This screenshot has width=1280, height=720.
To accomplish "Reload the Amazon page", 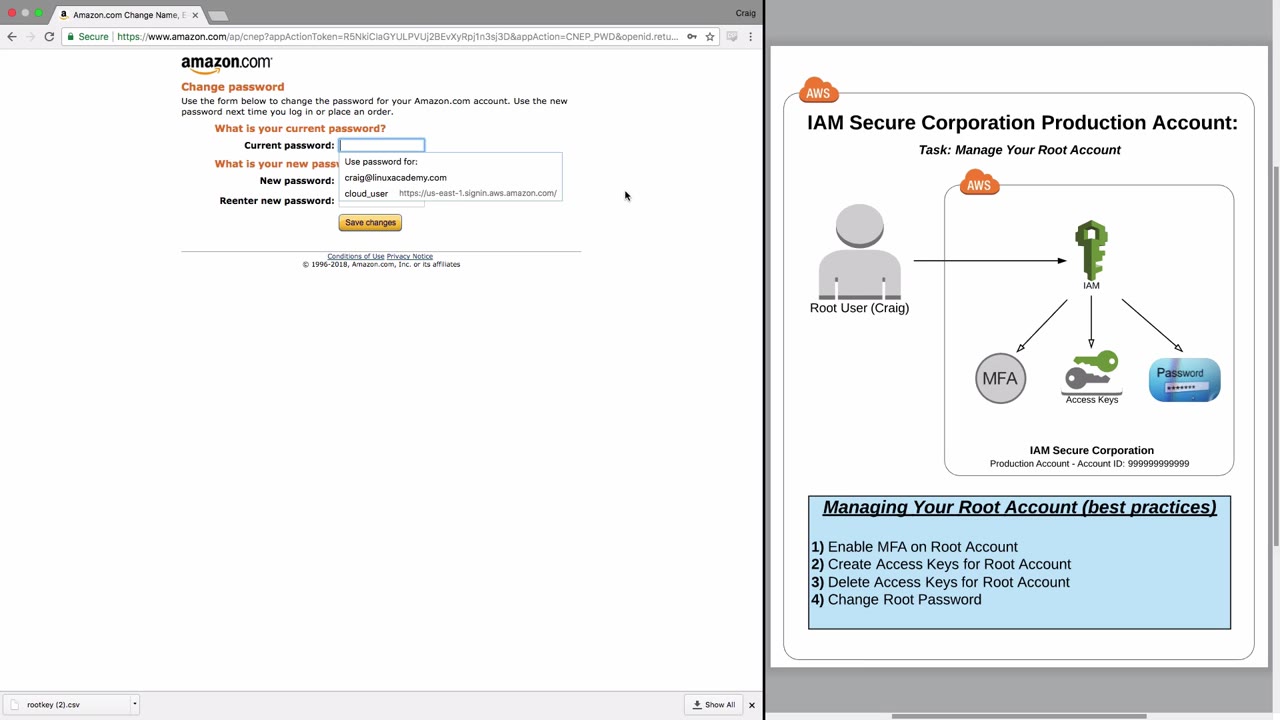I will [49, 37].
